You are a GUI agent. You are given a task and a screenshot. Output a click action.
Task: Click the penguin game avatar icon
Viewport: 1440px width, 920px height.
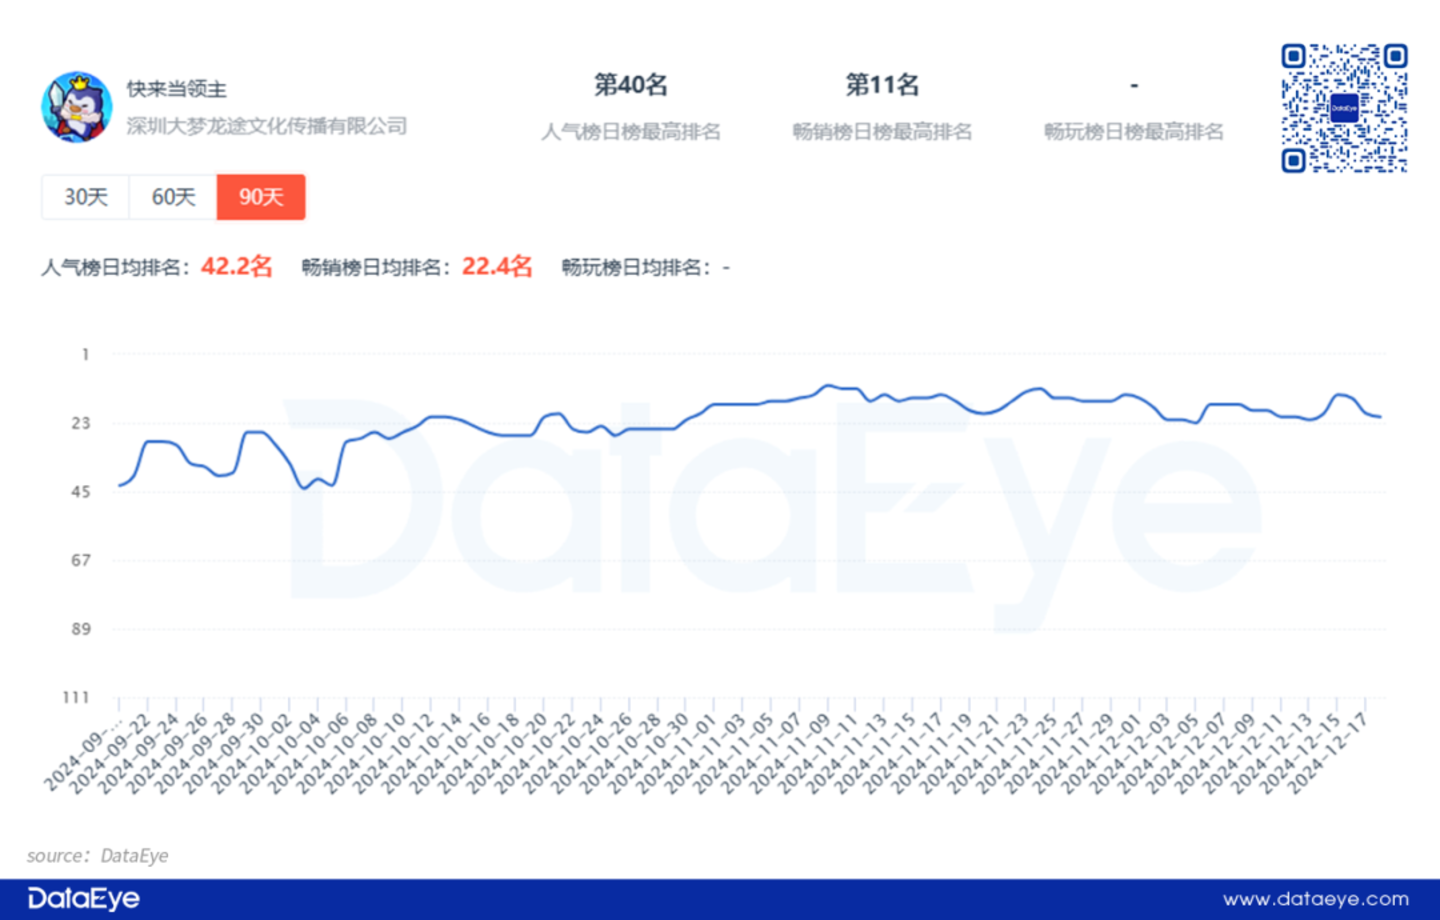pos(77,107)
